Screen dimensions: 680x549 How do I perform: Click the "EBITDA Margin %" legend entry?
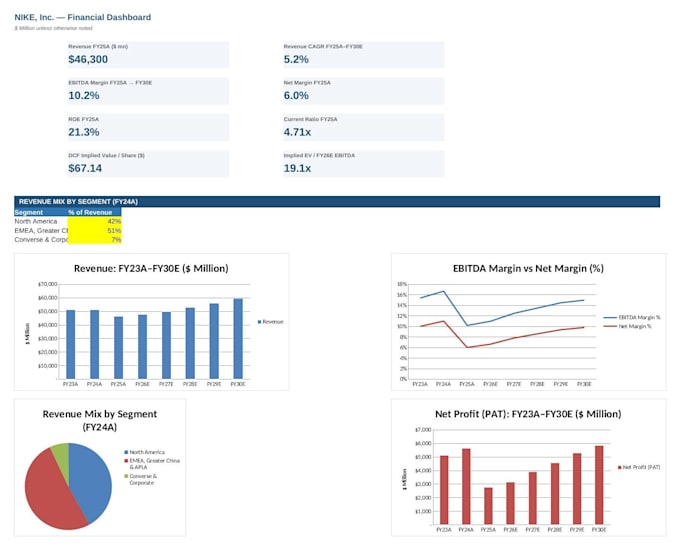pos(632,317)
